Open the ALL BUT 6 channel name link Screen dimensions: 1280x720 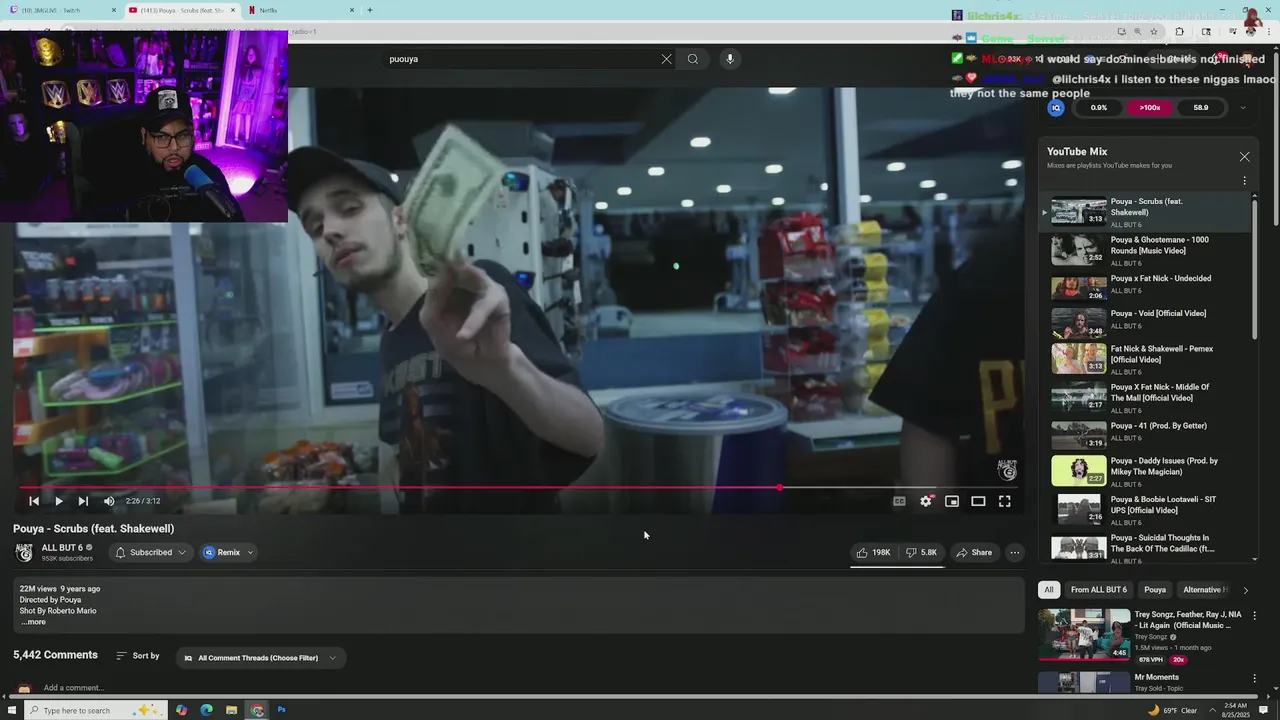click(x=62, y=548)
